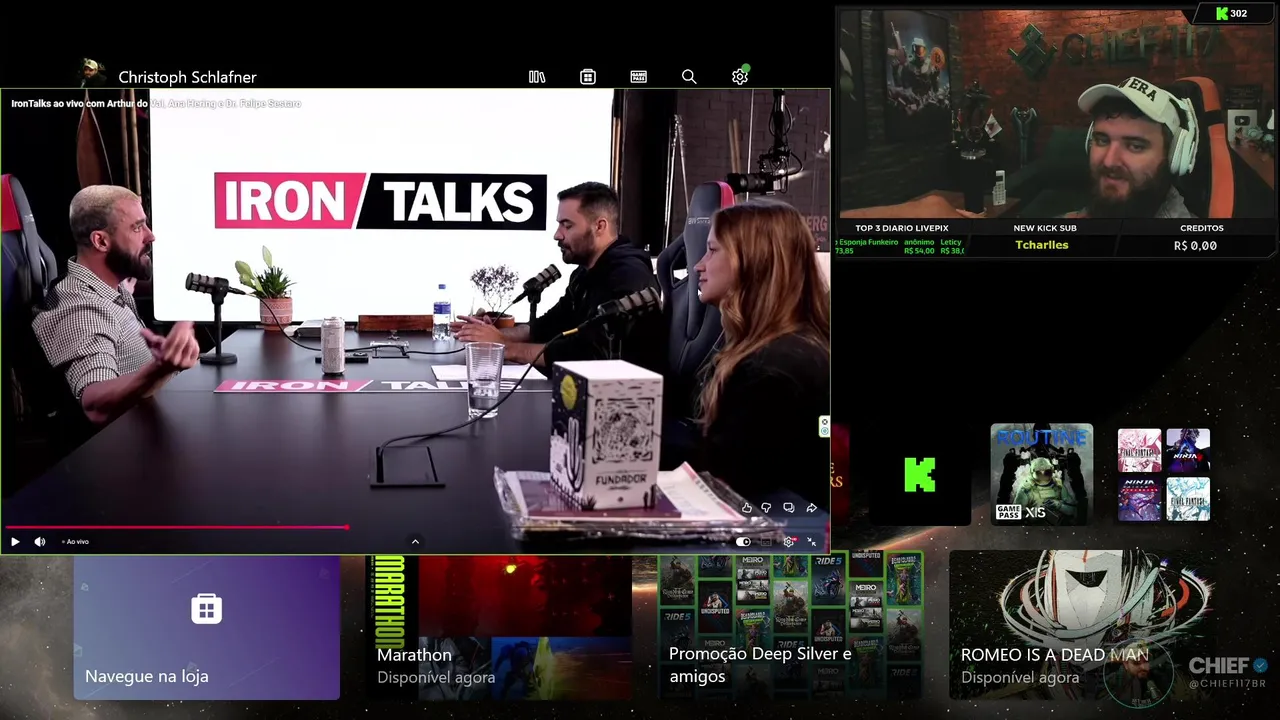Click the streamer webcam overlay
This screenshot has width=1280, height=720.
point(1057,113)
